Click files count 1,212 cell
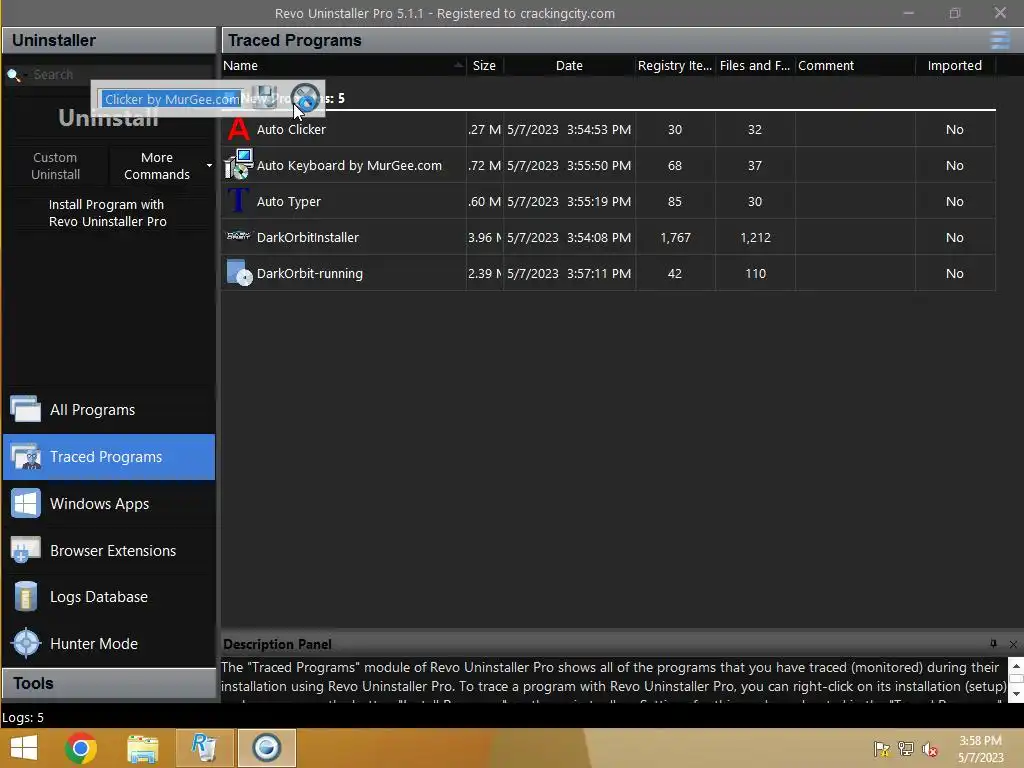The width and height of the screenshot is (1024, 768). click(755, 237)
